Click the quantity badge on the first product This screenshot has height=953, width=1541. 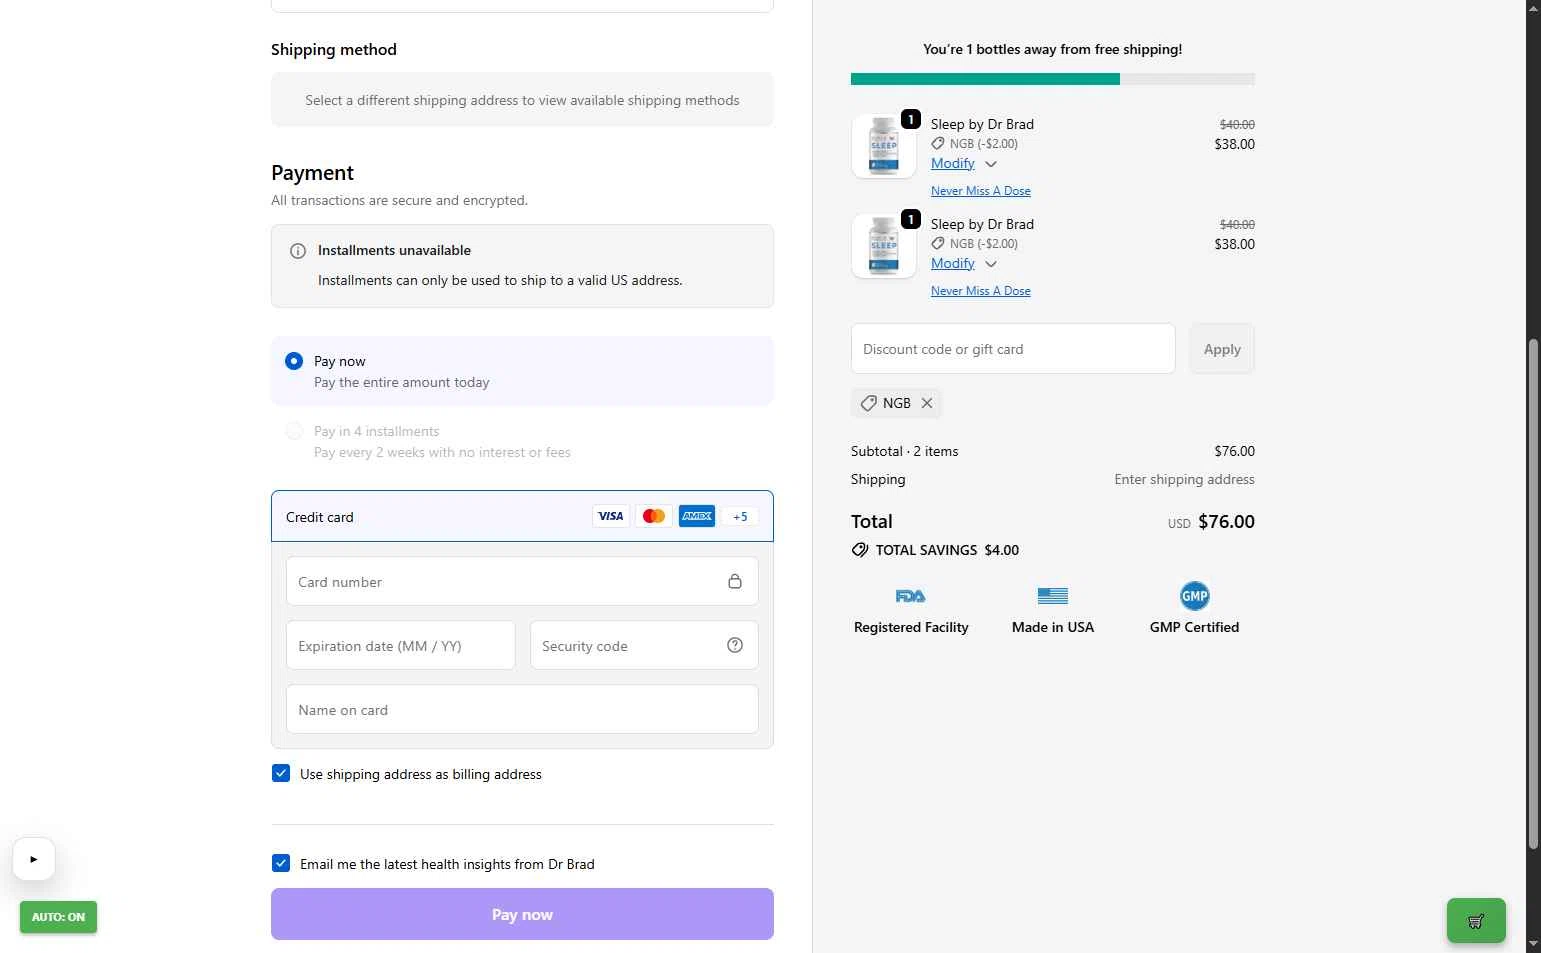point(911,119)
